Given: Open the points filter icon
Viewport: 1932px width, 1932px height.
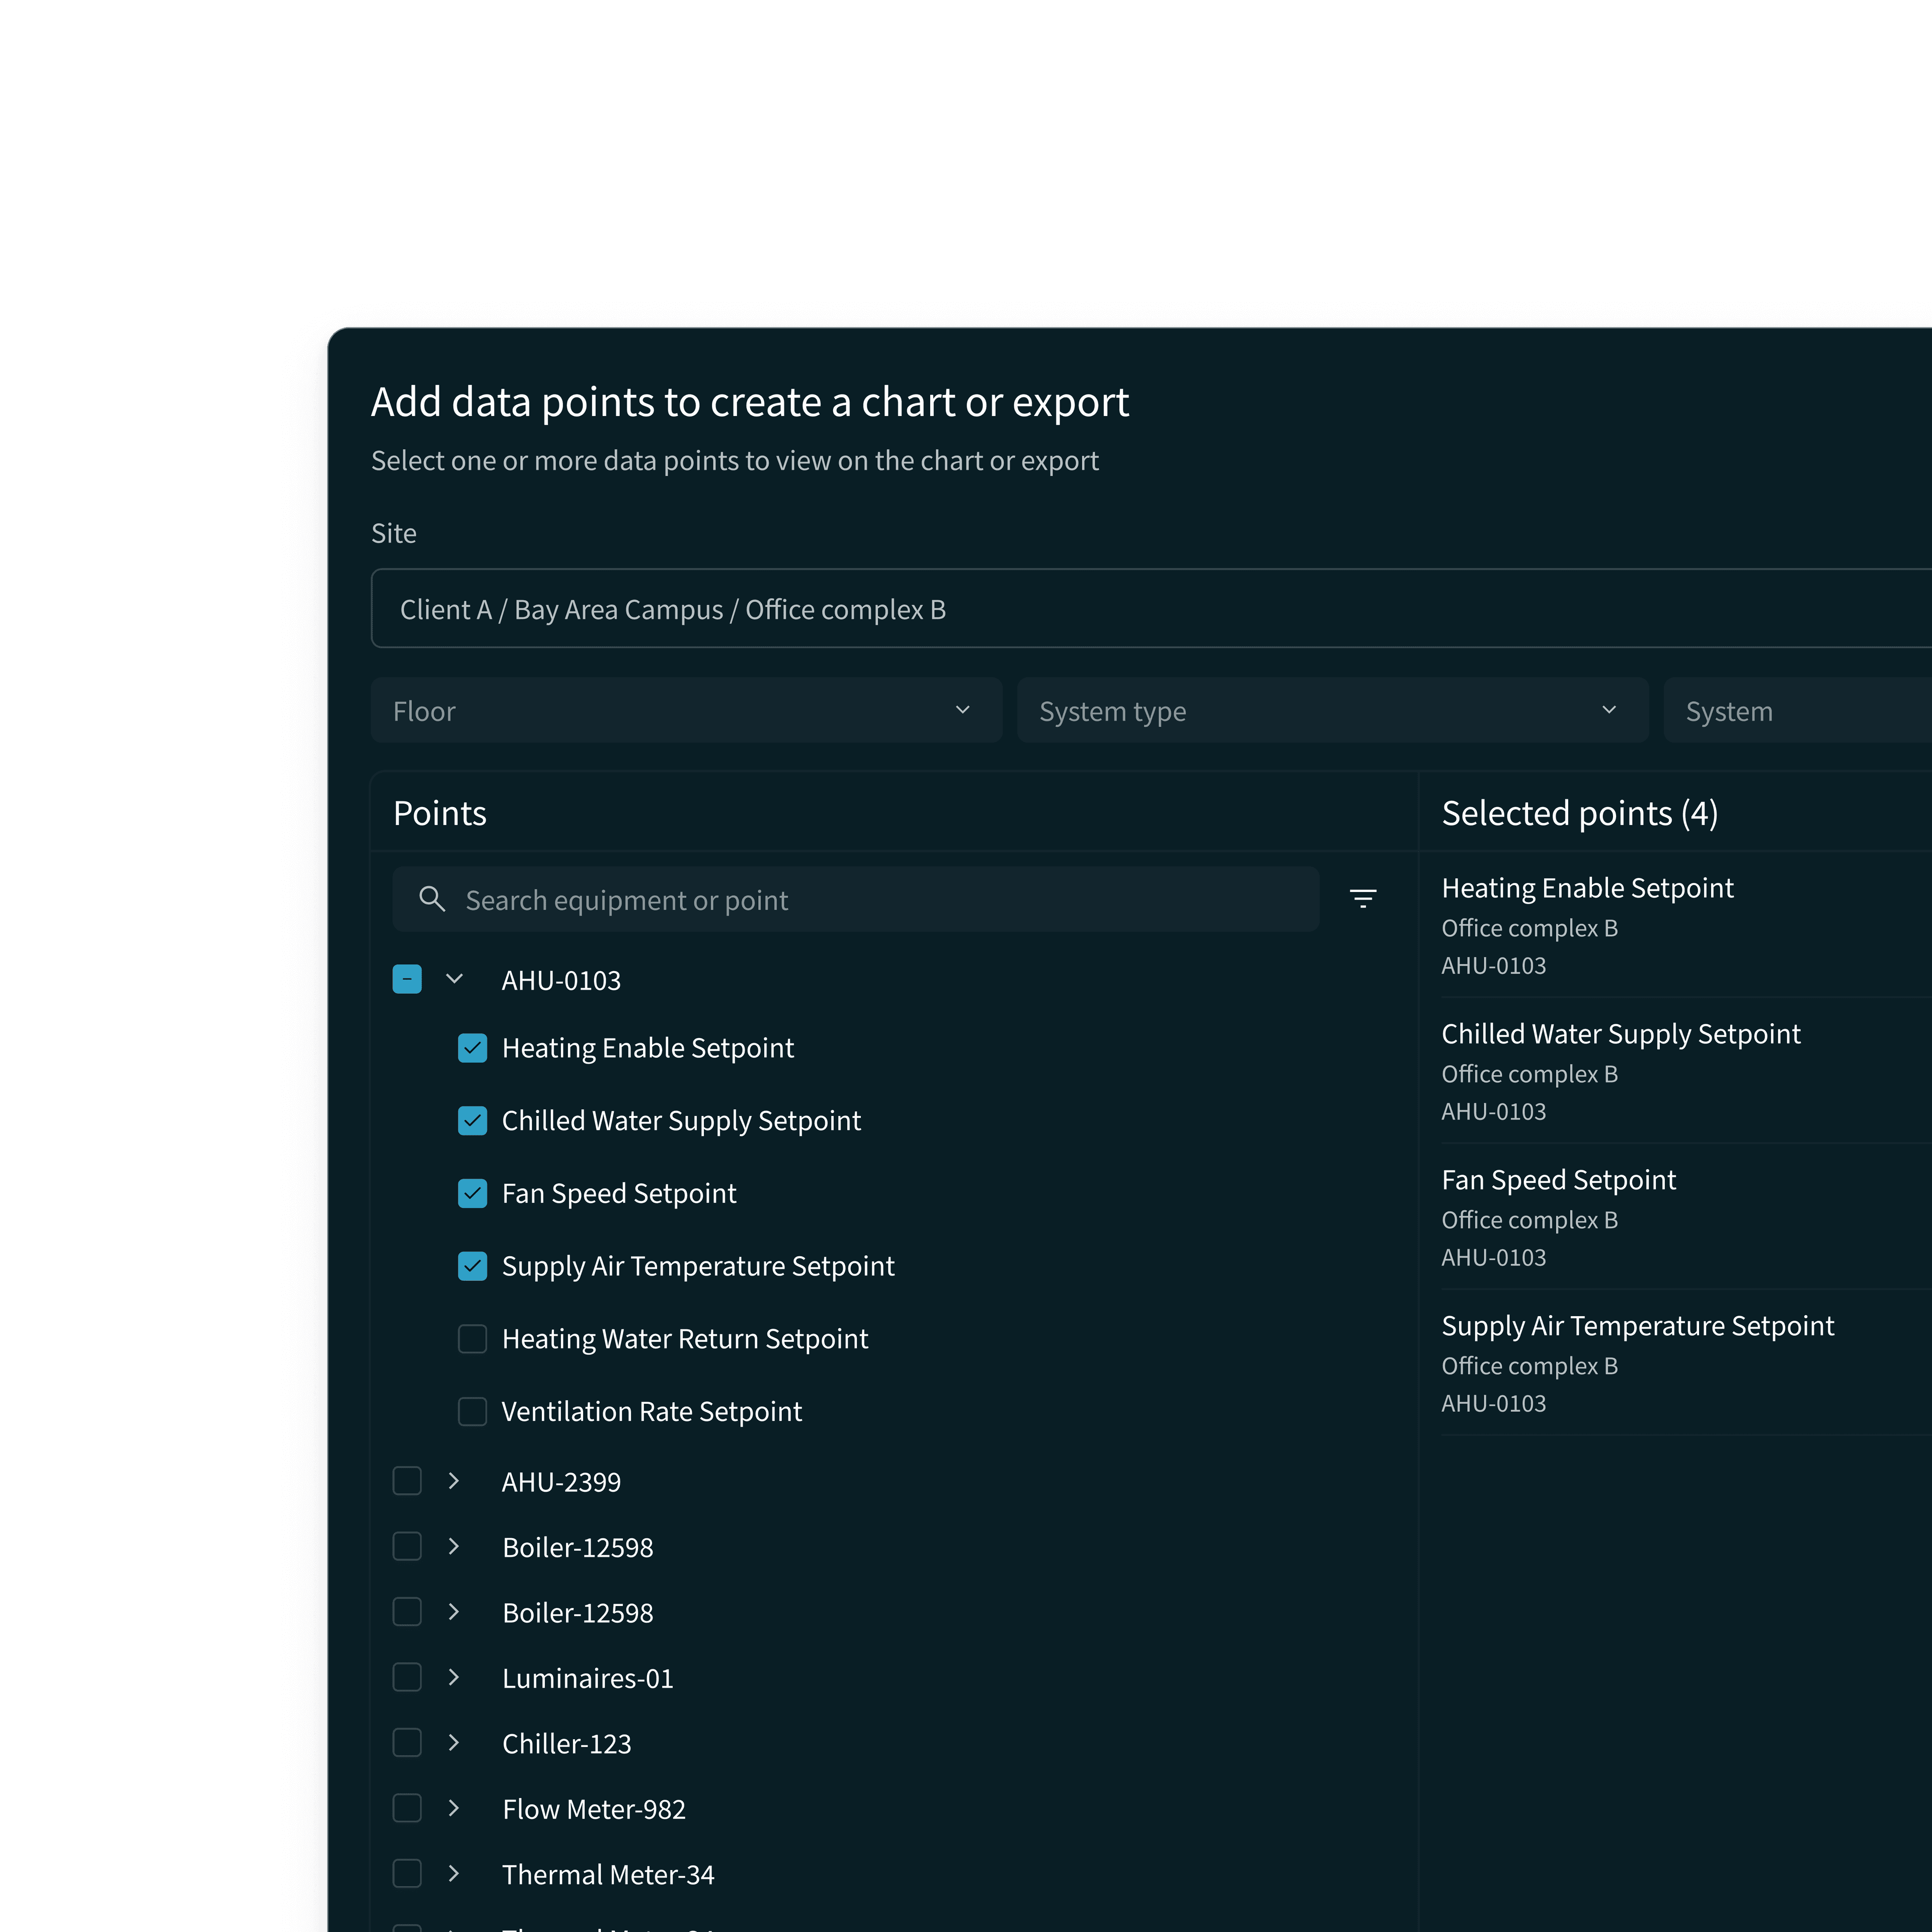Looking at the screenshot, I should (x=1362, y=899).
